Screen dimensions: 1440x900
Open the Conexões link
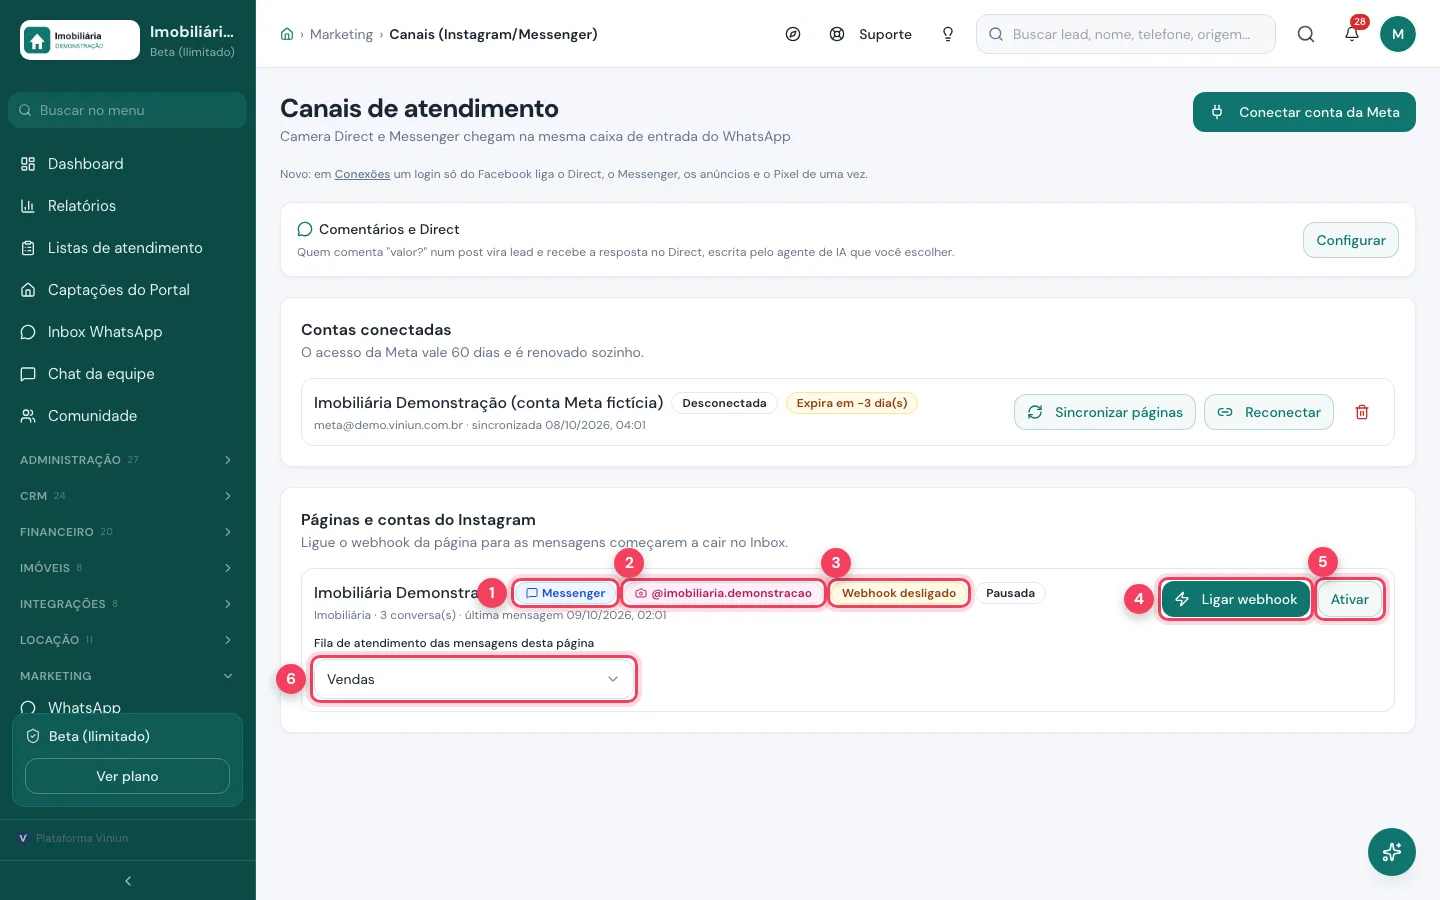coord(362,174)
